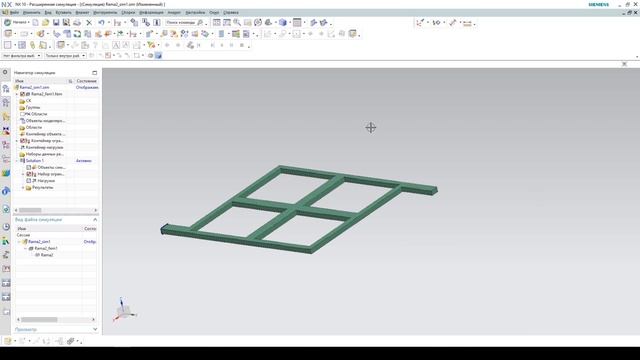Select Rama2 part in file view
The width and height of the screenshot is (640, 360).
(47, 255)
